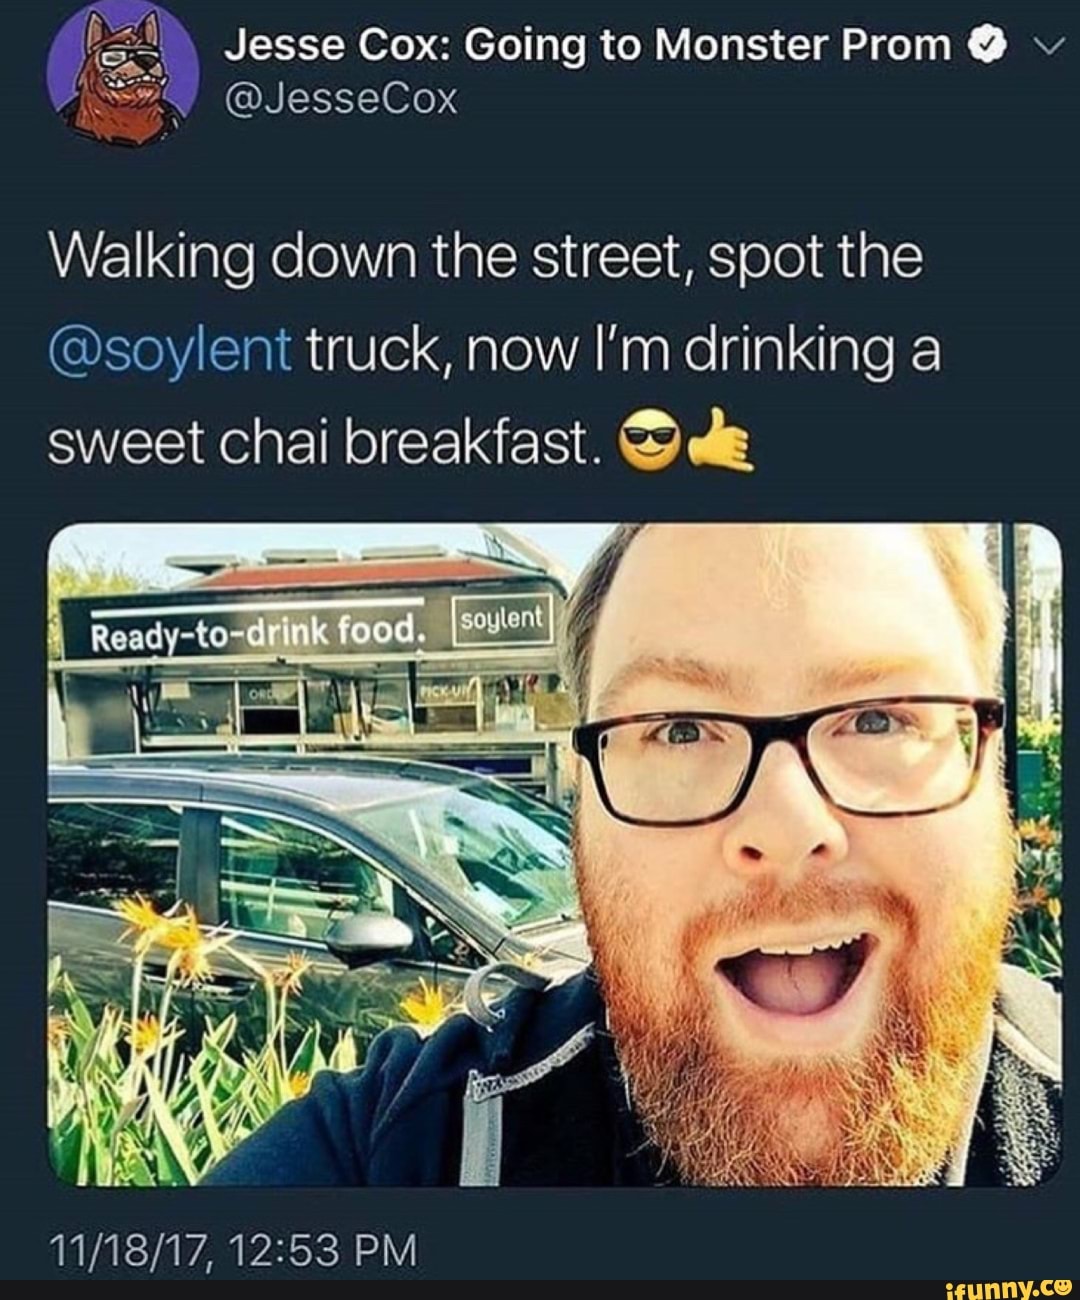Click the text 'Walking down the street, spot the'
Screen dimensions: 1080x1300
pos(485,260)
